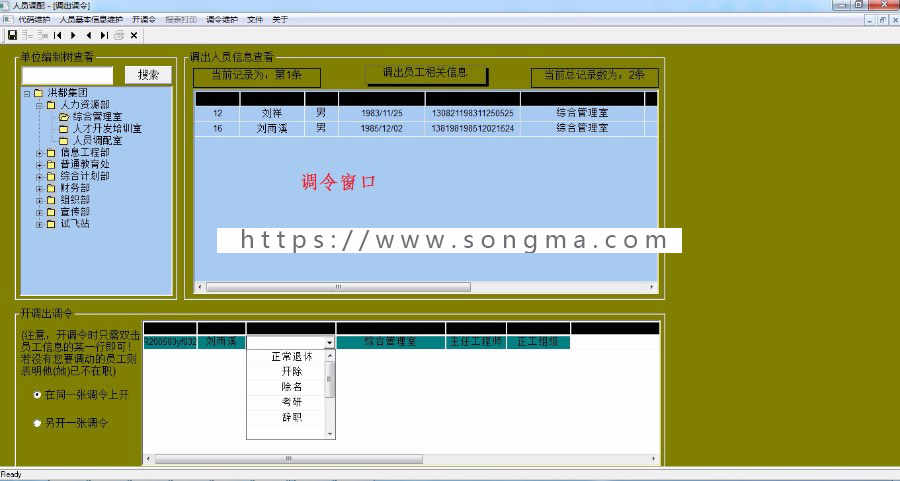Open the 关于 menu
Screen dimensions: 900x481
click(280, 20)
